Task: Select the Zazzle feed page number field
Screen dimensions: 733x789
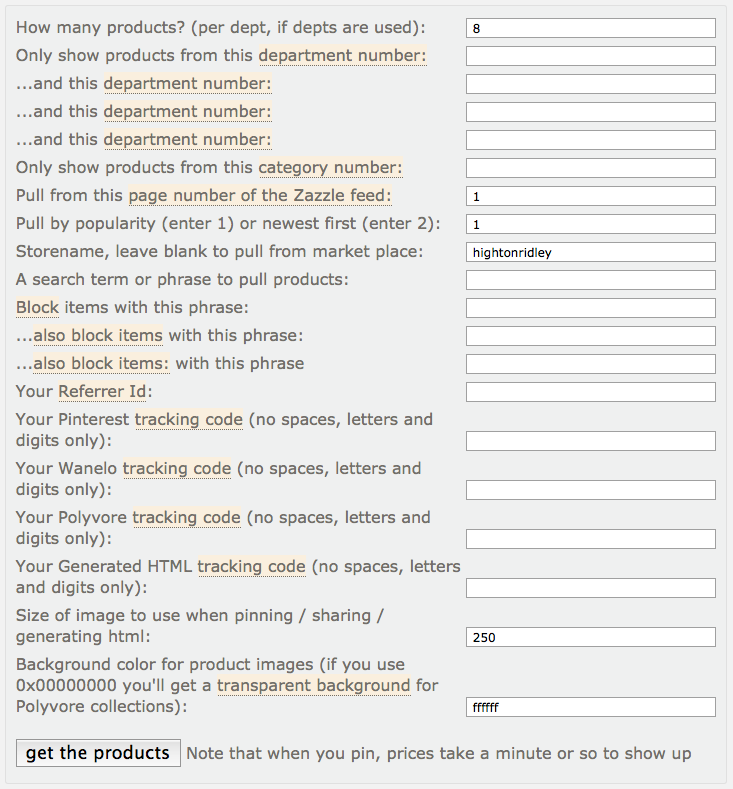Action: pos(590,196)
